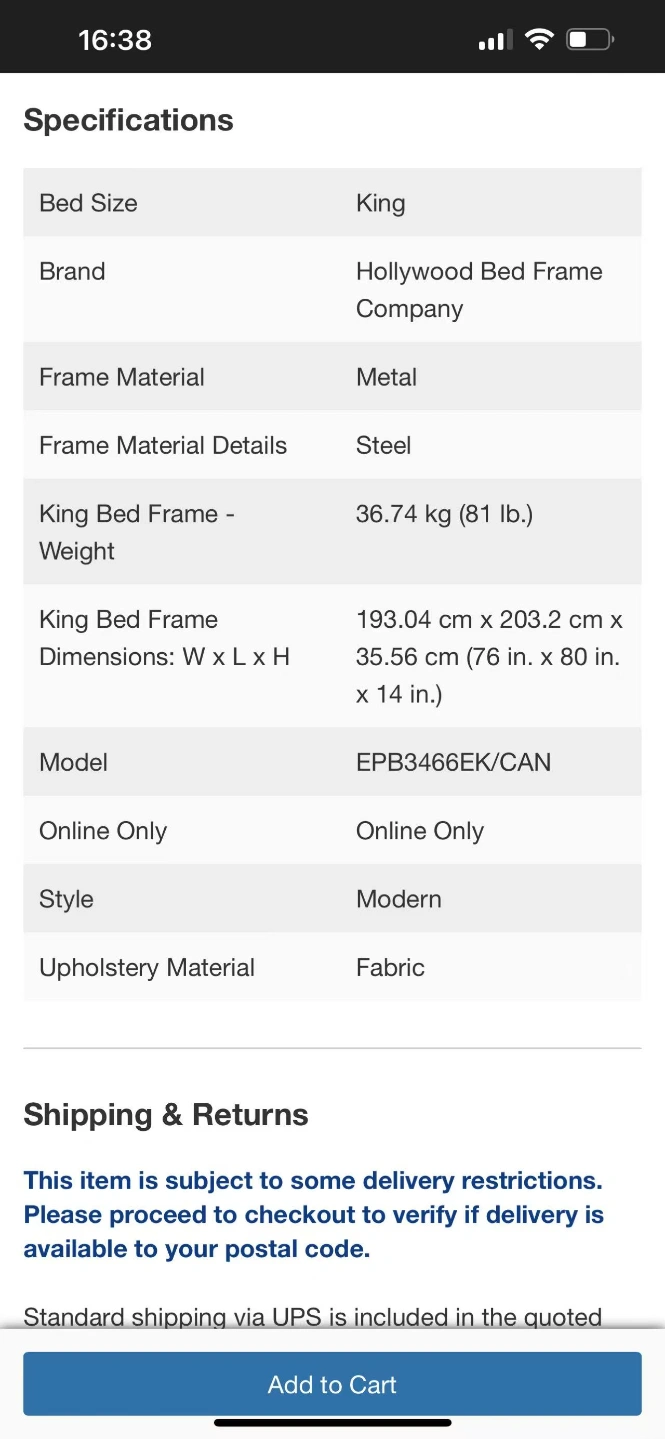This screenshot has height=1439, width=665.
Task: Tap the cellular signal bars icon
Action: click(x=495, y=41)
